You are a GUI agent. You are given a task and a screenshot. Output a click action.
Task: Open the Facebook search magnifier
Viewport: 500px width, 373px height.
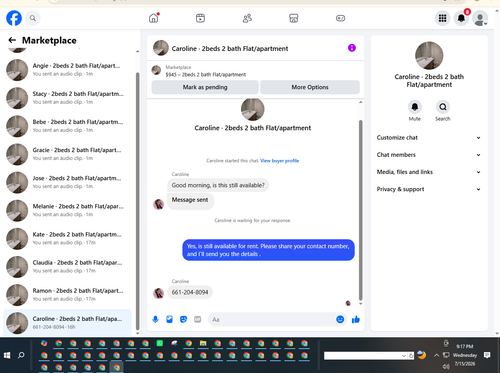(33, 18)
